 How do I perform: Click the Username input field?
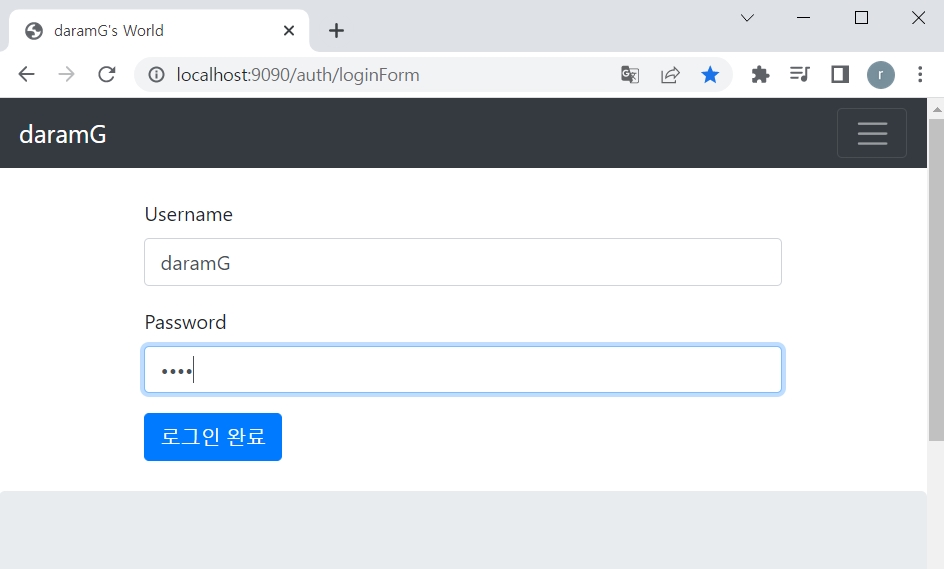pyautogui.click(x=463, y=263)
